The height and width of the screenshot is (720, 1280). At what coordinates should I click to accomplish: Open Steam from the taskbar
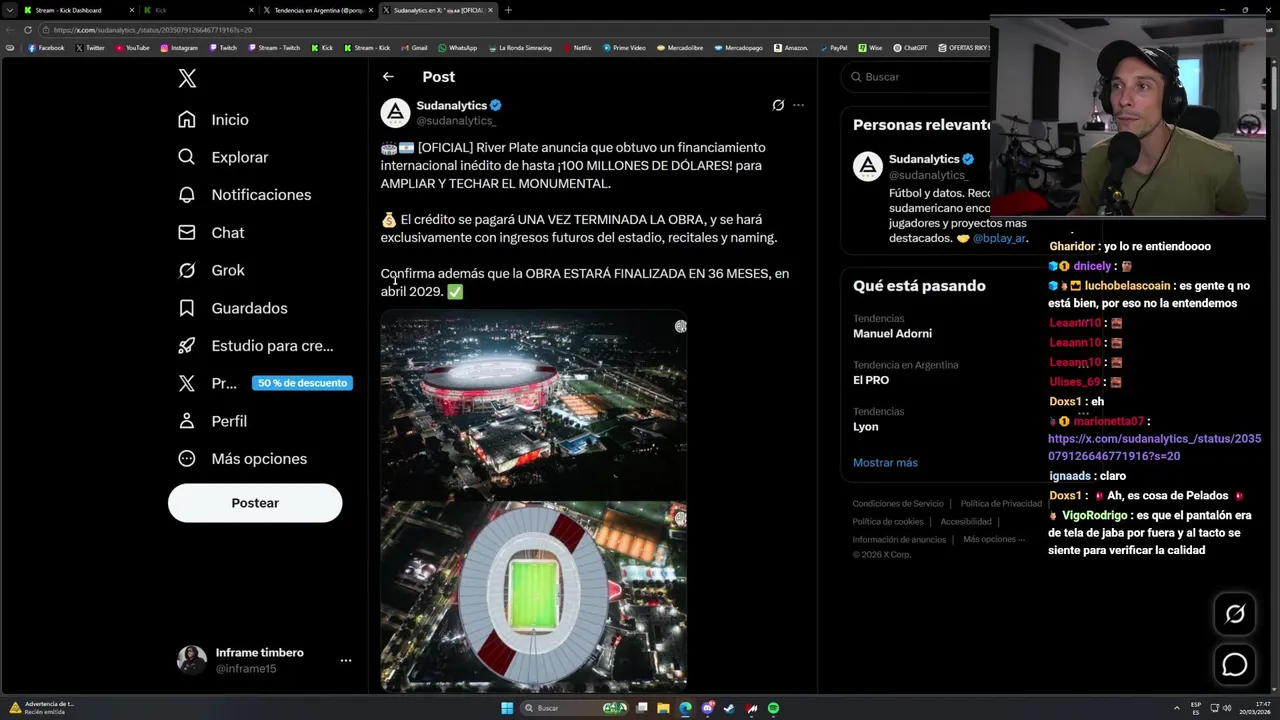(729, 708)
